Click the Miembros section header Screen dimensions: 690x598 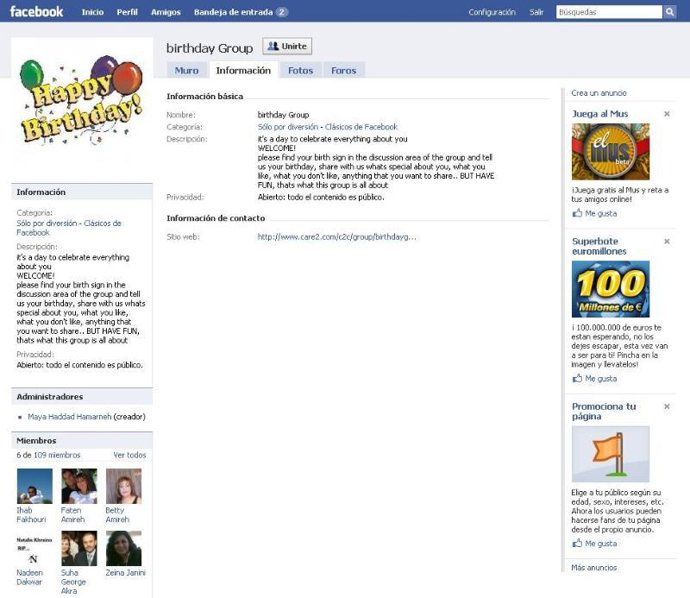pos(82,440)
